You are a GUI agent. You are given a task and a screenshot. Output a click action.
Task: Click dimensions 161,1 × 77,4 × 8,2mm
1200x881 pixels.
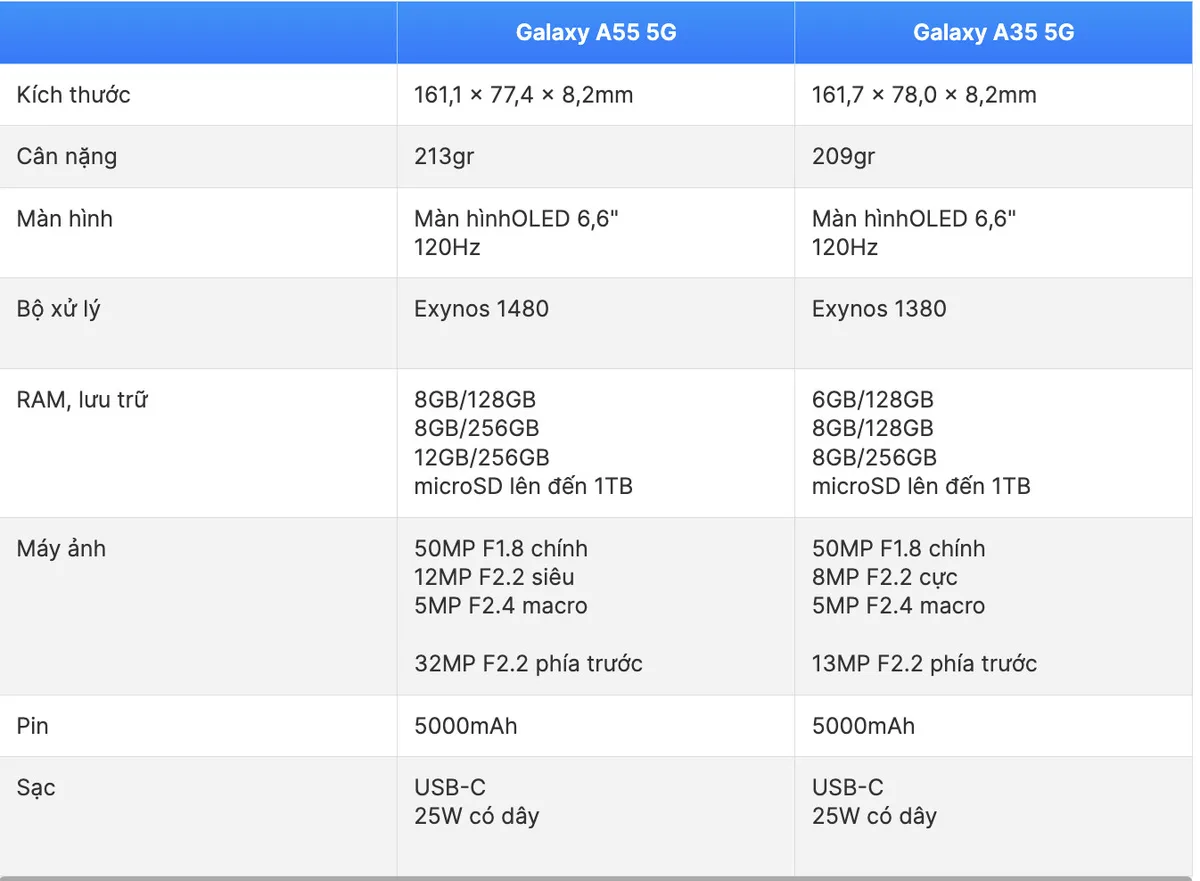click(524, 95)
